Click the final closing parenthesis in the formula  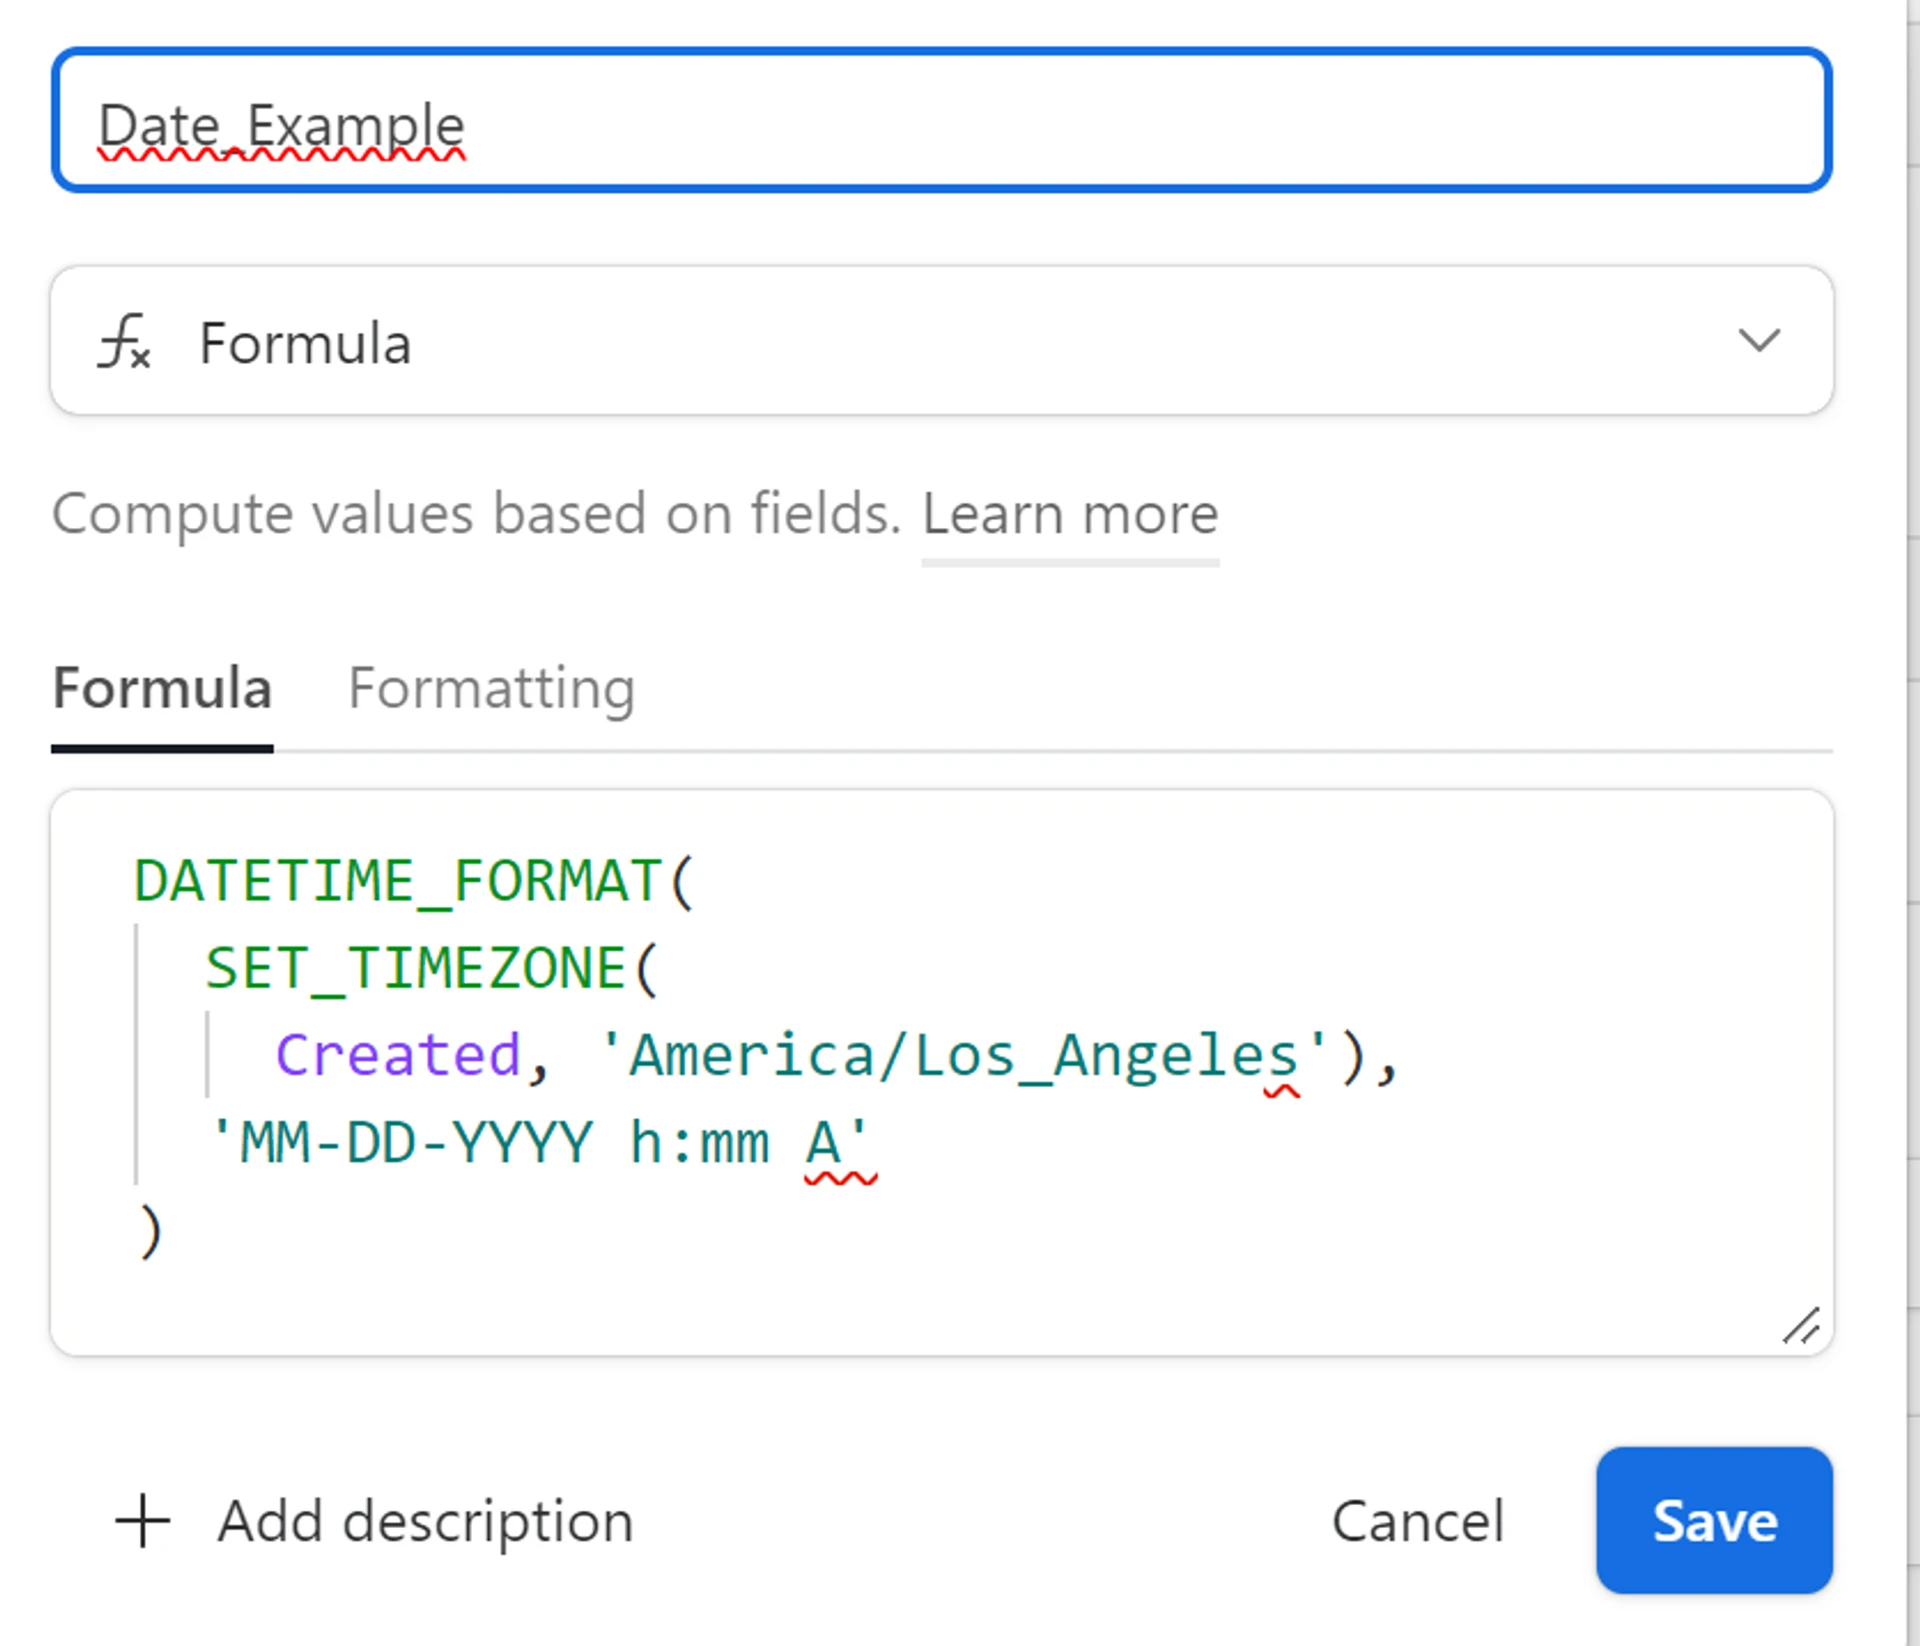tap(150, 1231)
